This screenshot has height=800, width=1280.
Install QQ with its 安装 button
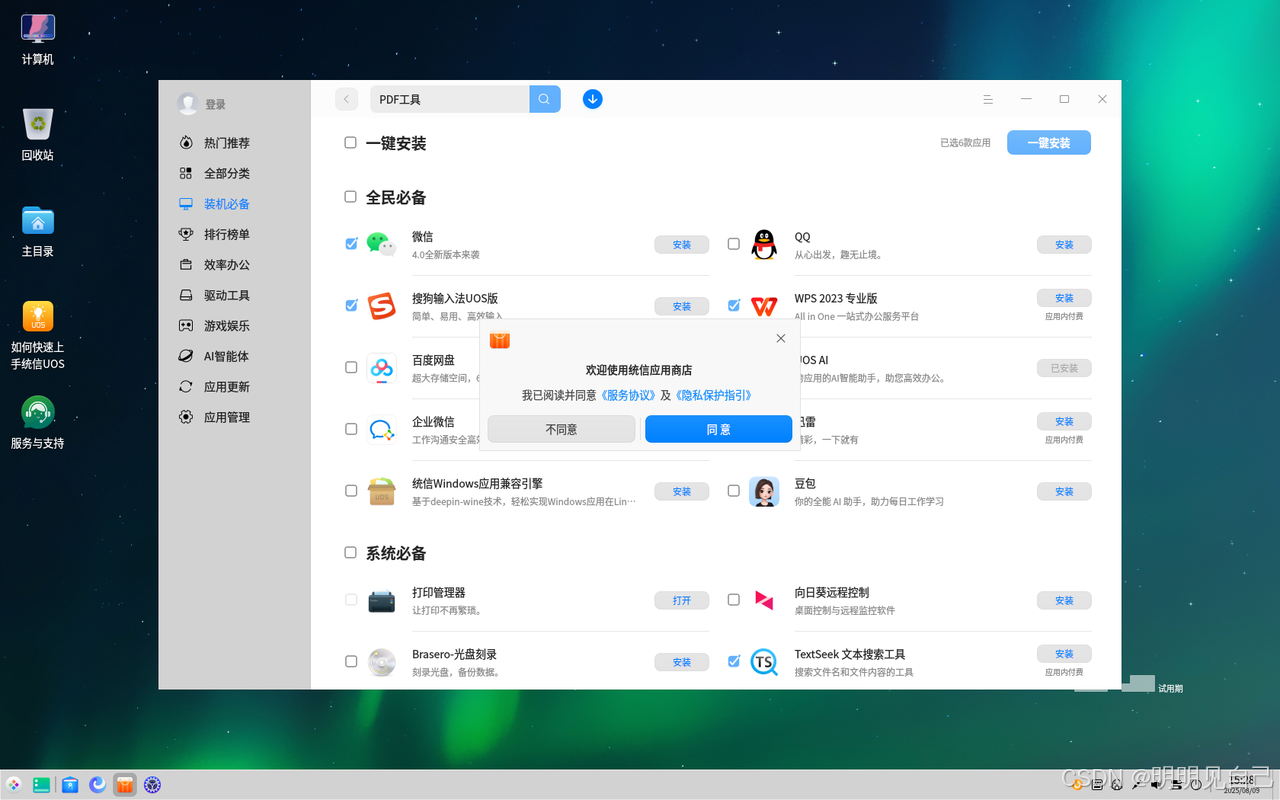(x=1064, y=245)
